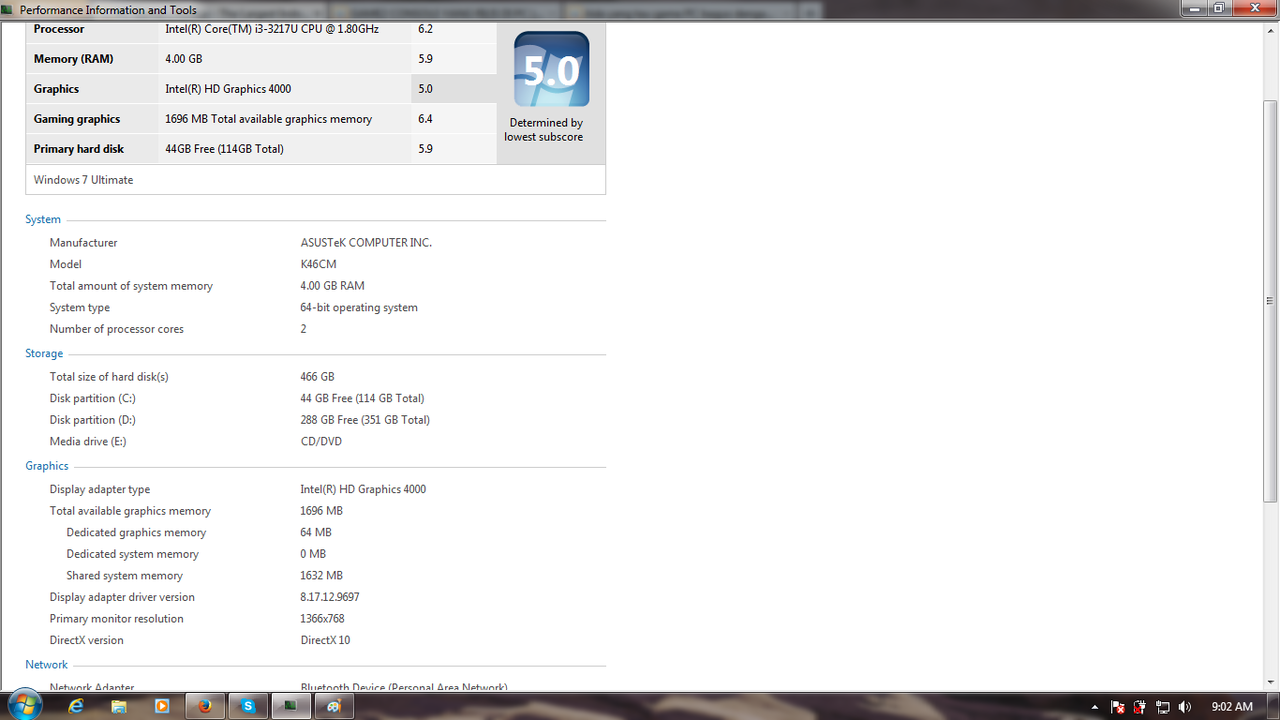The height and width of the screenshot is (720, 1280).
Task: Close the Performance Information and Tools window
Action: click(1254, 8)
